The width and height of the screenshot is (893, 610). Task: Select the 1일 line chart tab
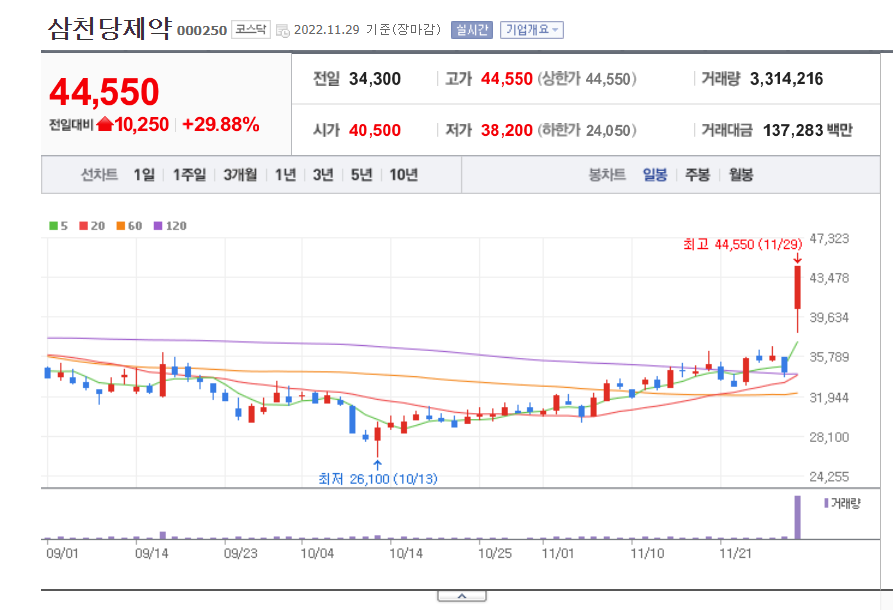144,174
